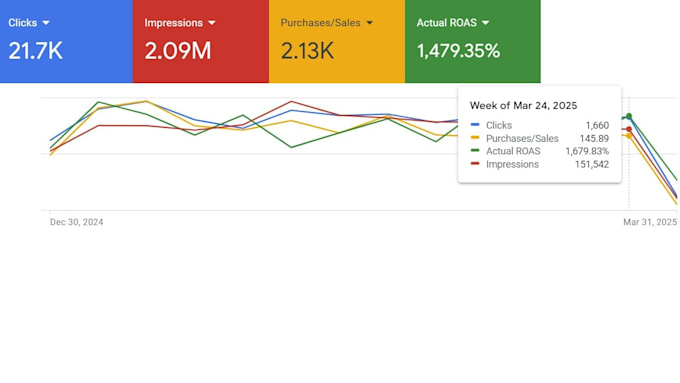Click the green Actual ROAS legend dash
This screenshot has width=680, height=383.
(475, 151)
